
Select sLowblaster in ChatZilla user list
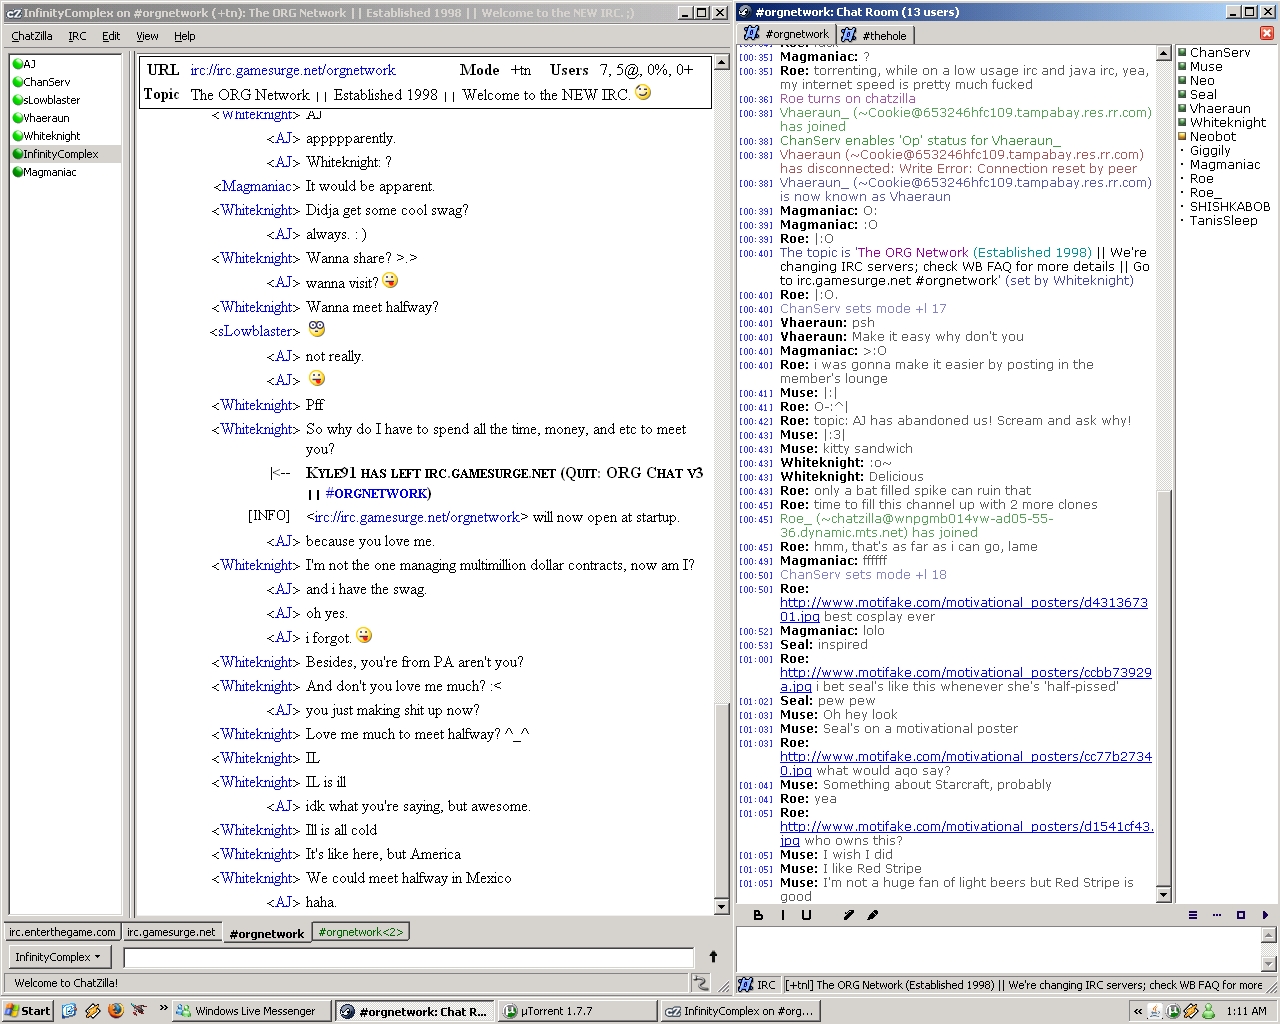point(65,100)
